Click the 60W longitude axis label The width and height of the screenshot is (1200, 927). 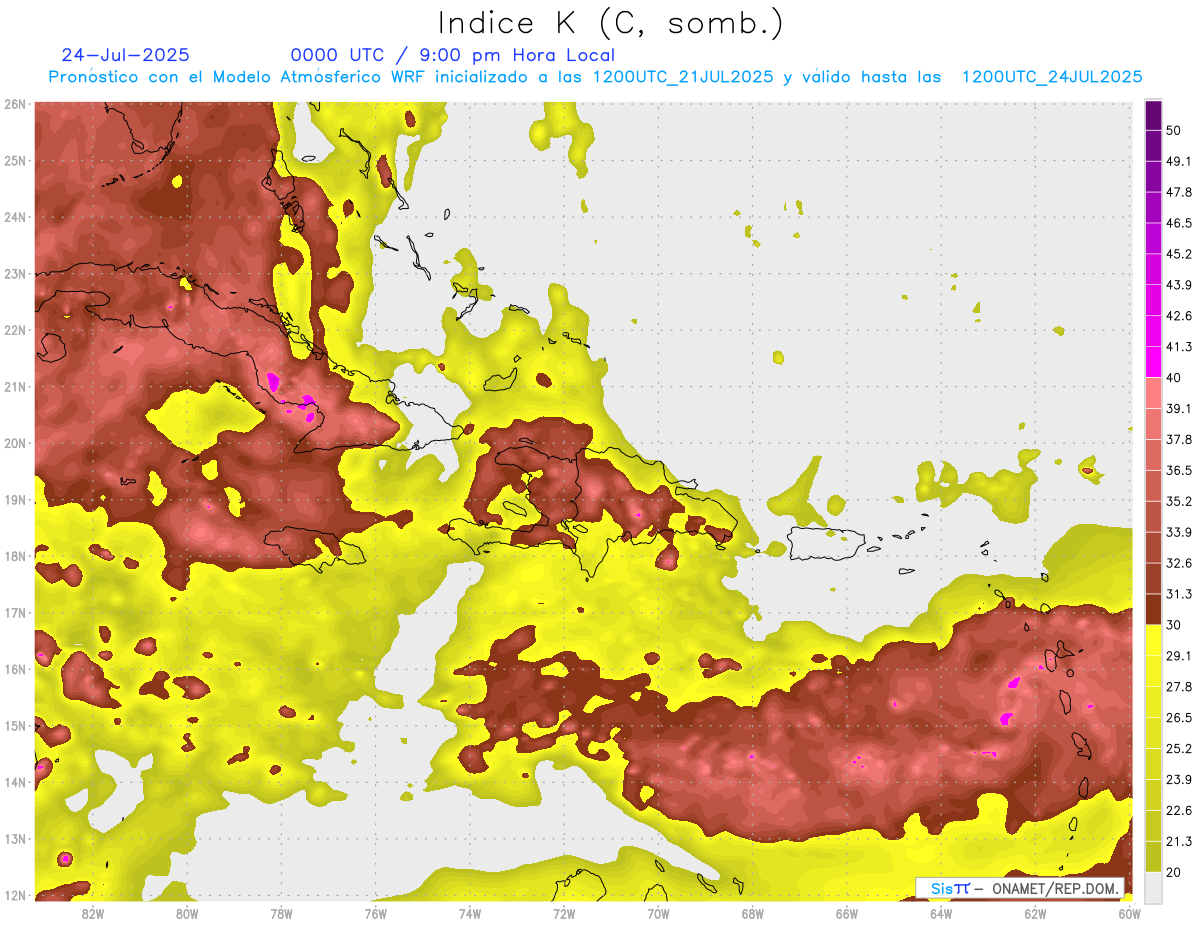[x=1129, y=913]
